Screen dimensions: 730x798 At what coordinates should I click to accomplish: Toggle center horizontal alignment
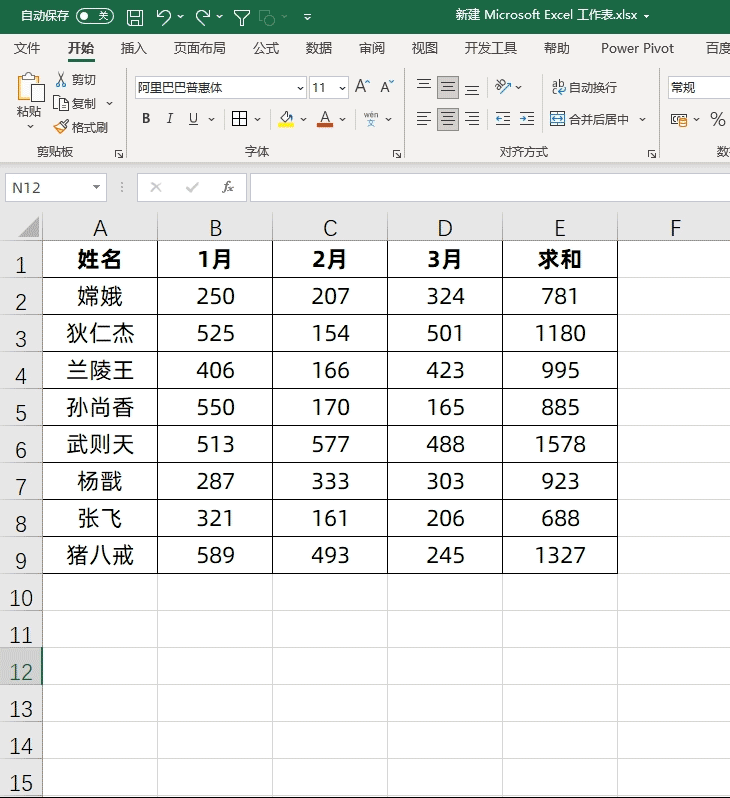pyautogui.click(x=447, y=119)
